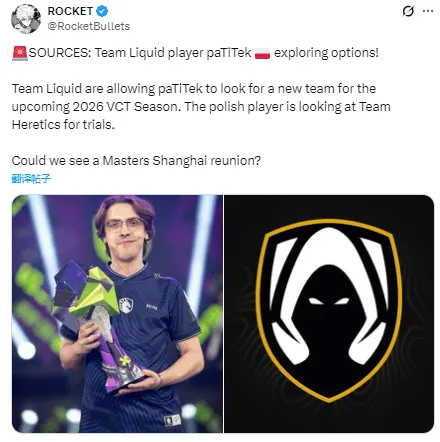Click the small name print on jersey chest
The height and width of the screenshot is (442, 440).
(x=151, y=306)
